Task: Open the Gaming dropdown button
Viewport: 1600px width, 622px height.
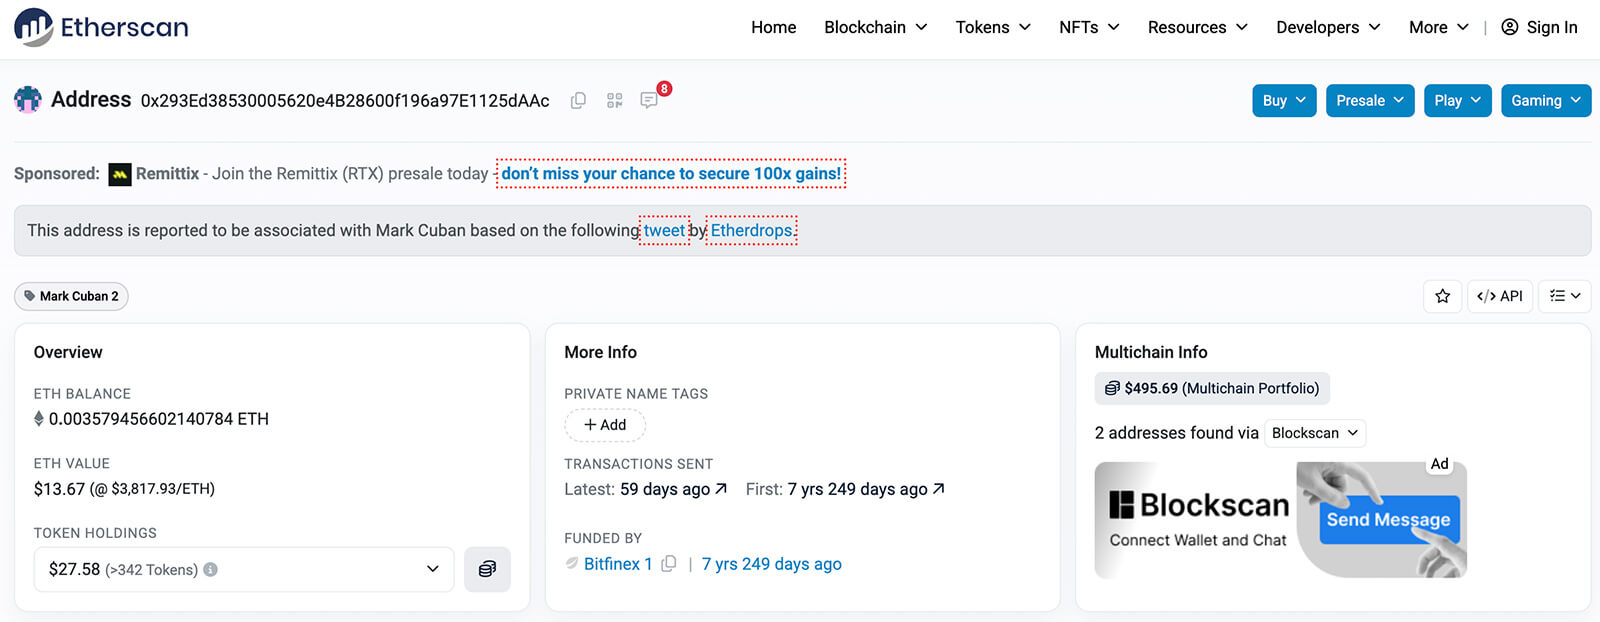Action: 1545,101
